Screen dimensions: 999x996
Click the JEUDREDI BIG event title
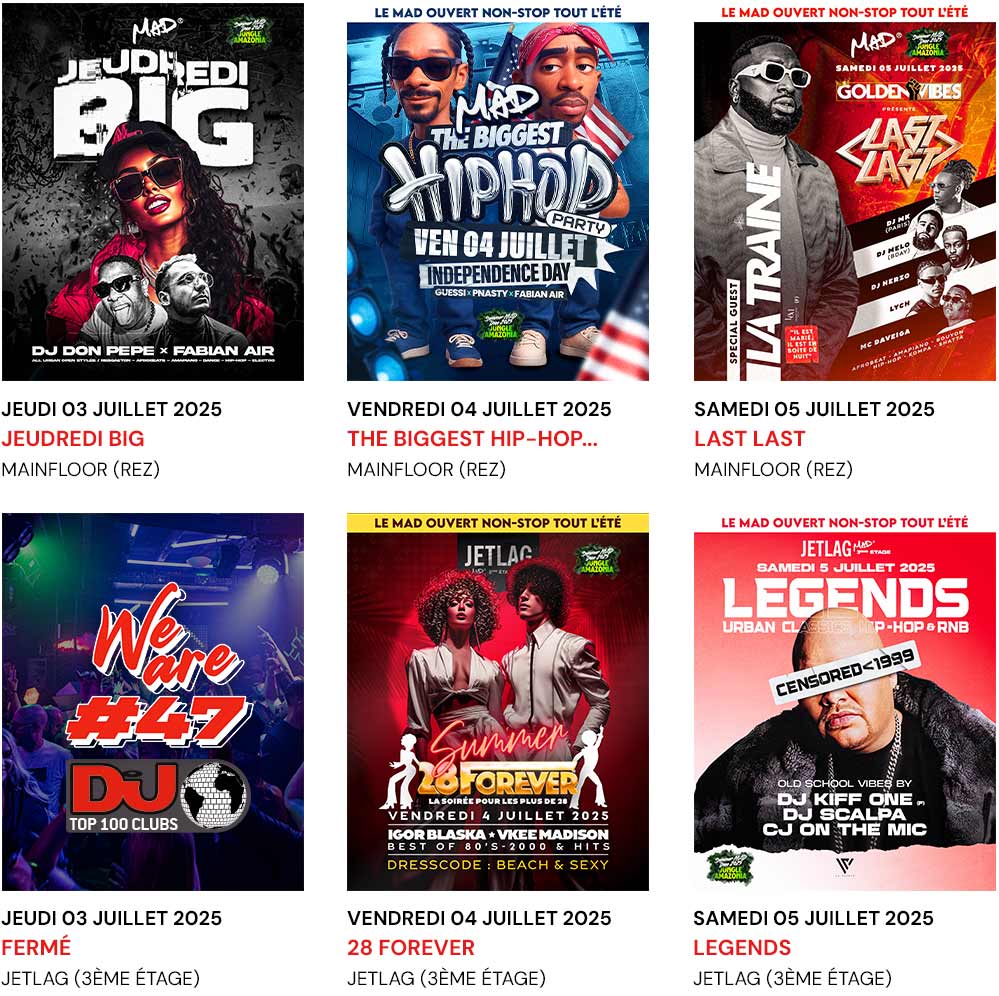click(73, 438)
